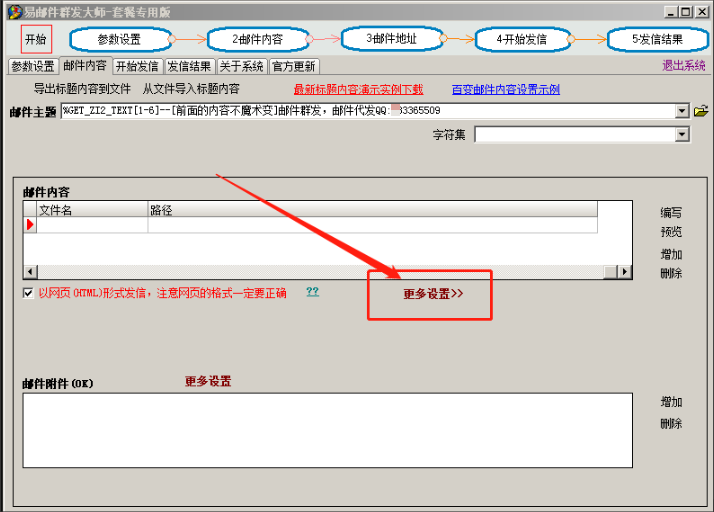Click 增加 beside the attachment list

point(671,402)
